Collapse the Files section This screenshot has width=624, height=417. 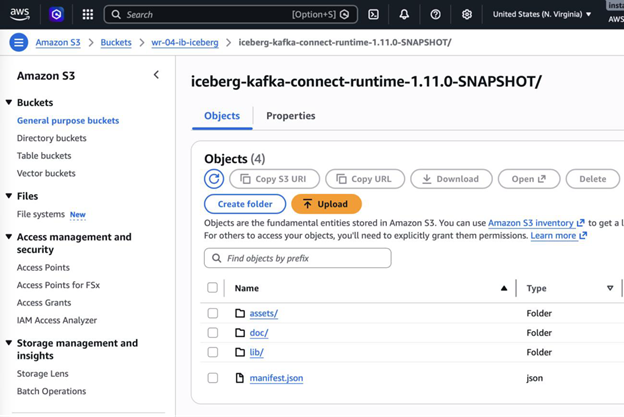(9, 196)
